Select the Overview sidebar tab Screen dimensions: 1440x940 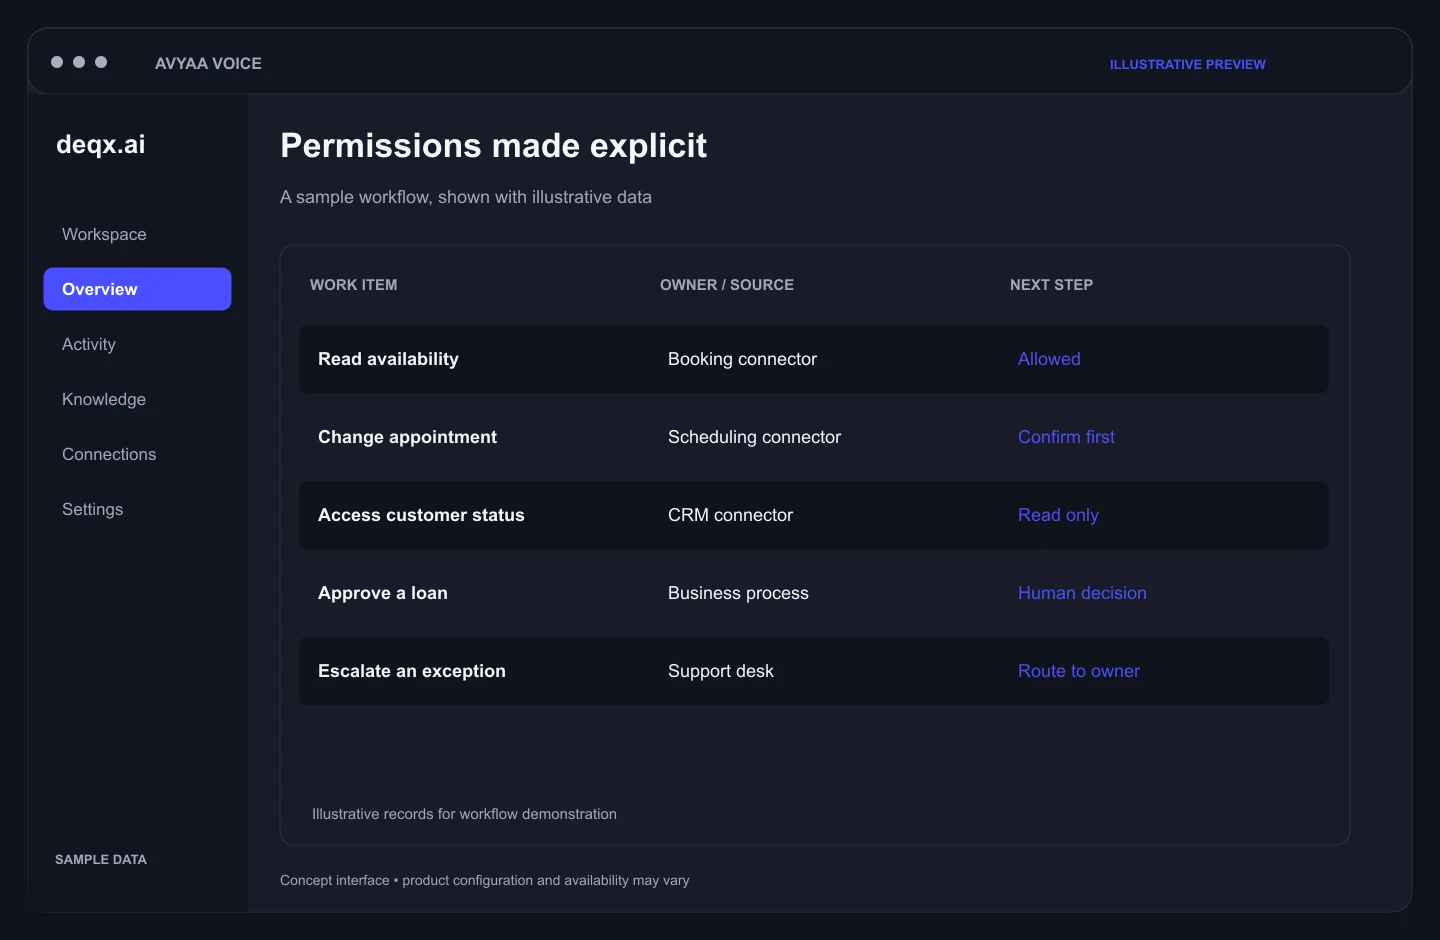(x=137, y=289)
